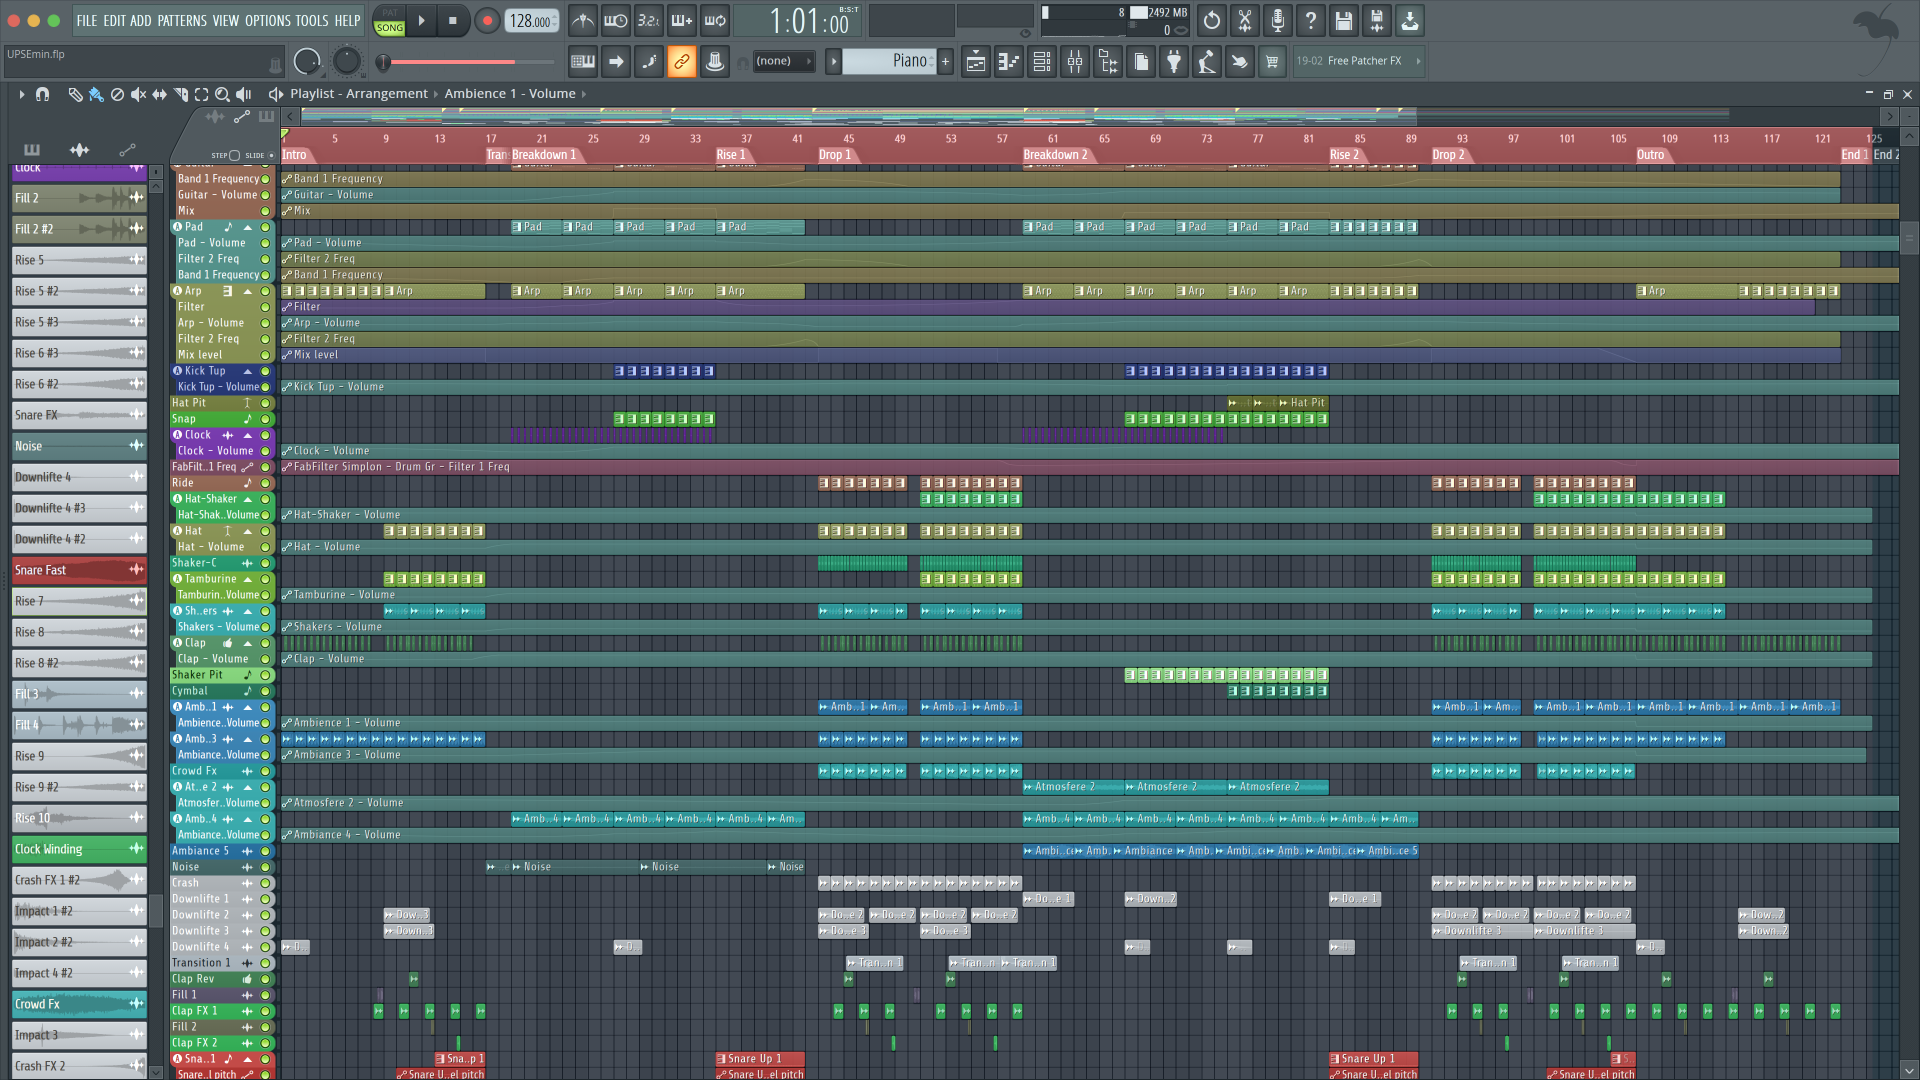The width and height of the screenshot is (1920, 1080).
Task: Enable wait for input before playing
Action: [616, 21]
